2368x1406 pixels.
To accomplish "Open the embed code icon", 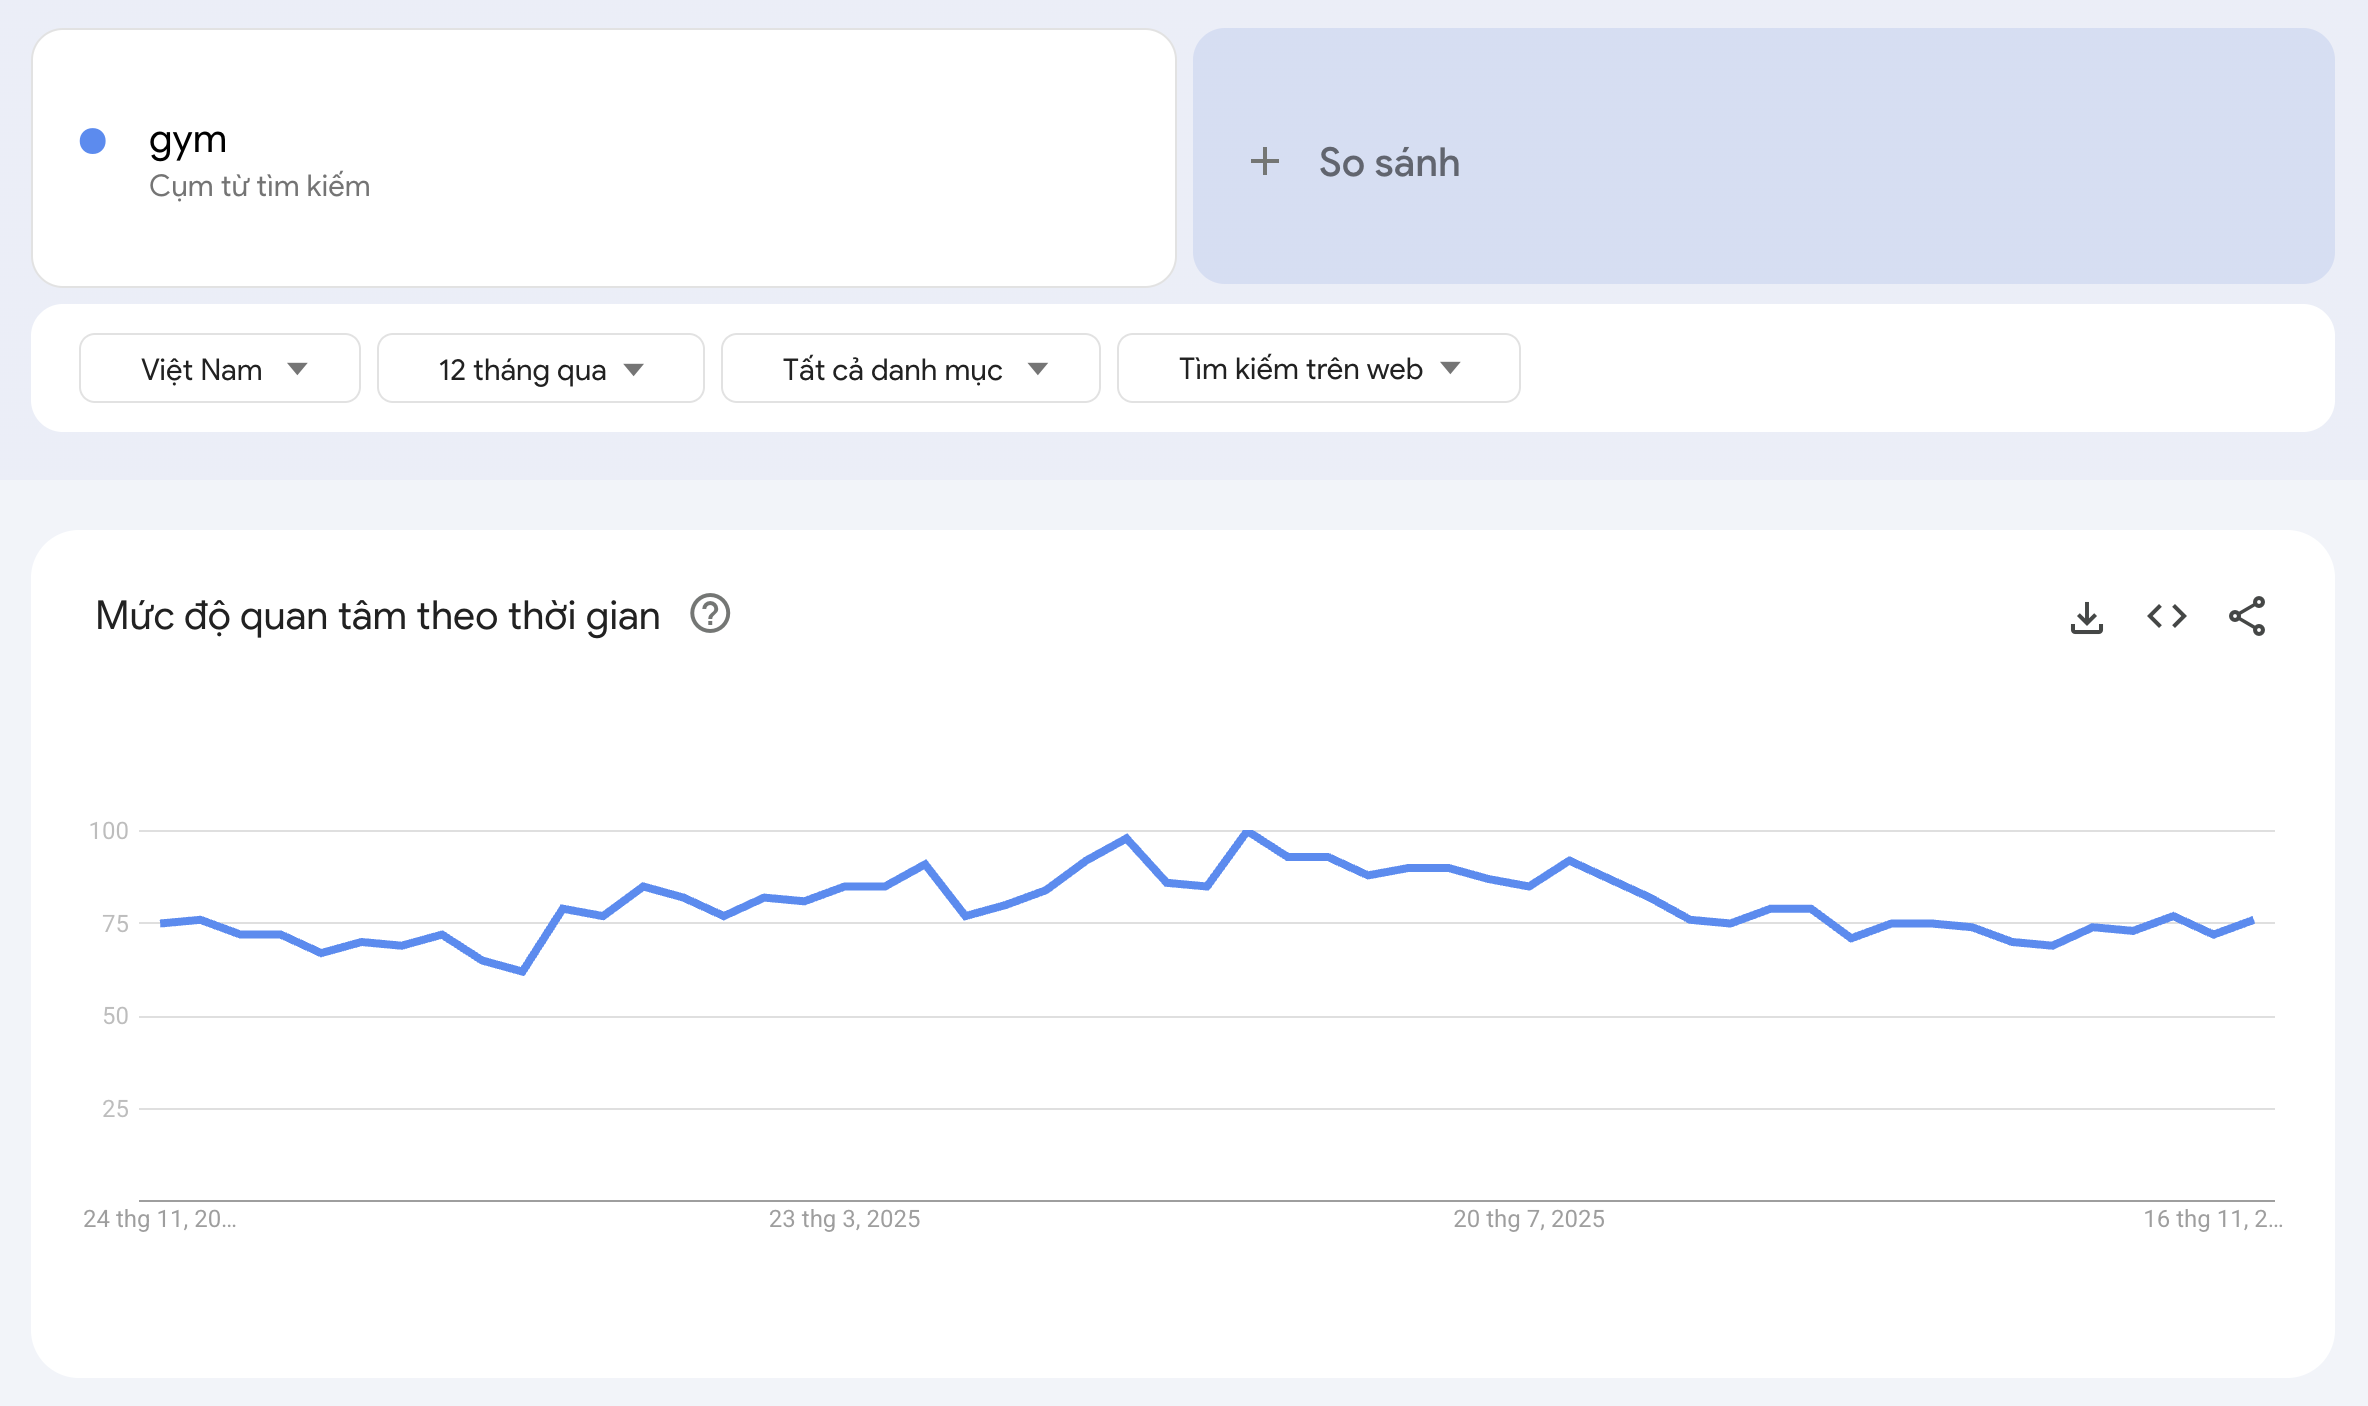I will coord(2166,617).
